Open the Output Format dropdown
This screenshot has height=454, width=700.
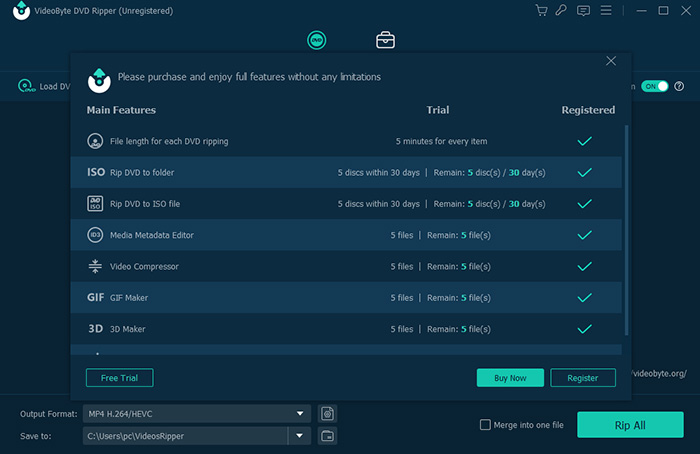(x=197, y=414)
